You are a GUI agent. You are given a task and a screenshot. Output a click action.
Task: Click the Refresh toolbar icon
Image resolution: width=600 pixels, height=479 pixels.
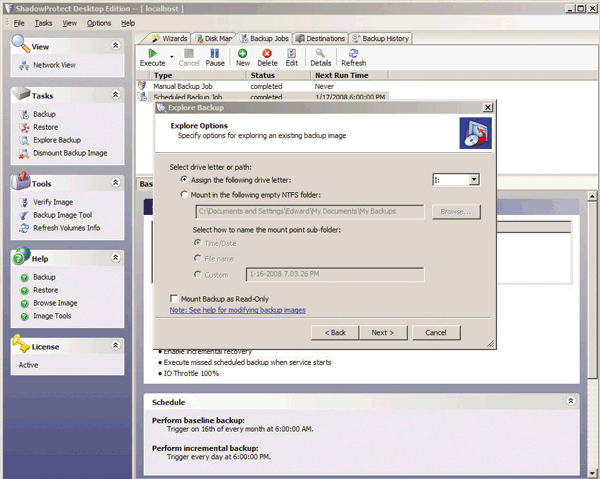pyautogui.click(x=354, y=57)
